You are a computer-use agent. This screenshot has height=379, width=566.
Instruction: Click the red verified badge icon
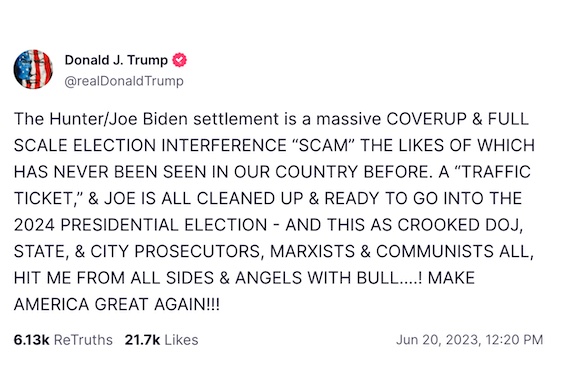[x=179, y=60]
